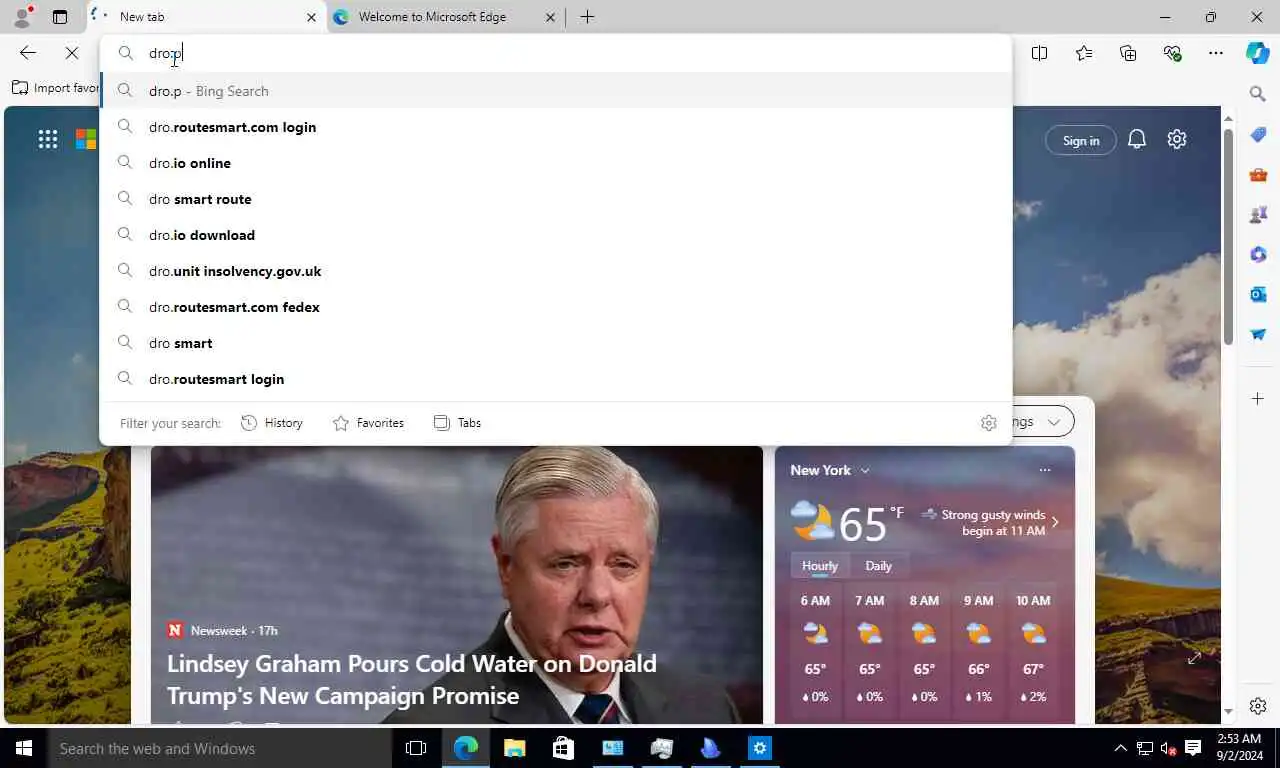The height and width of the screenshot is (768, 1280).
Task: Add sidebar app with plus icon
Action: (1258, 399)
